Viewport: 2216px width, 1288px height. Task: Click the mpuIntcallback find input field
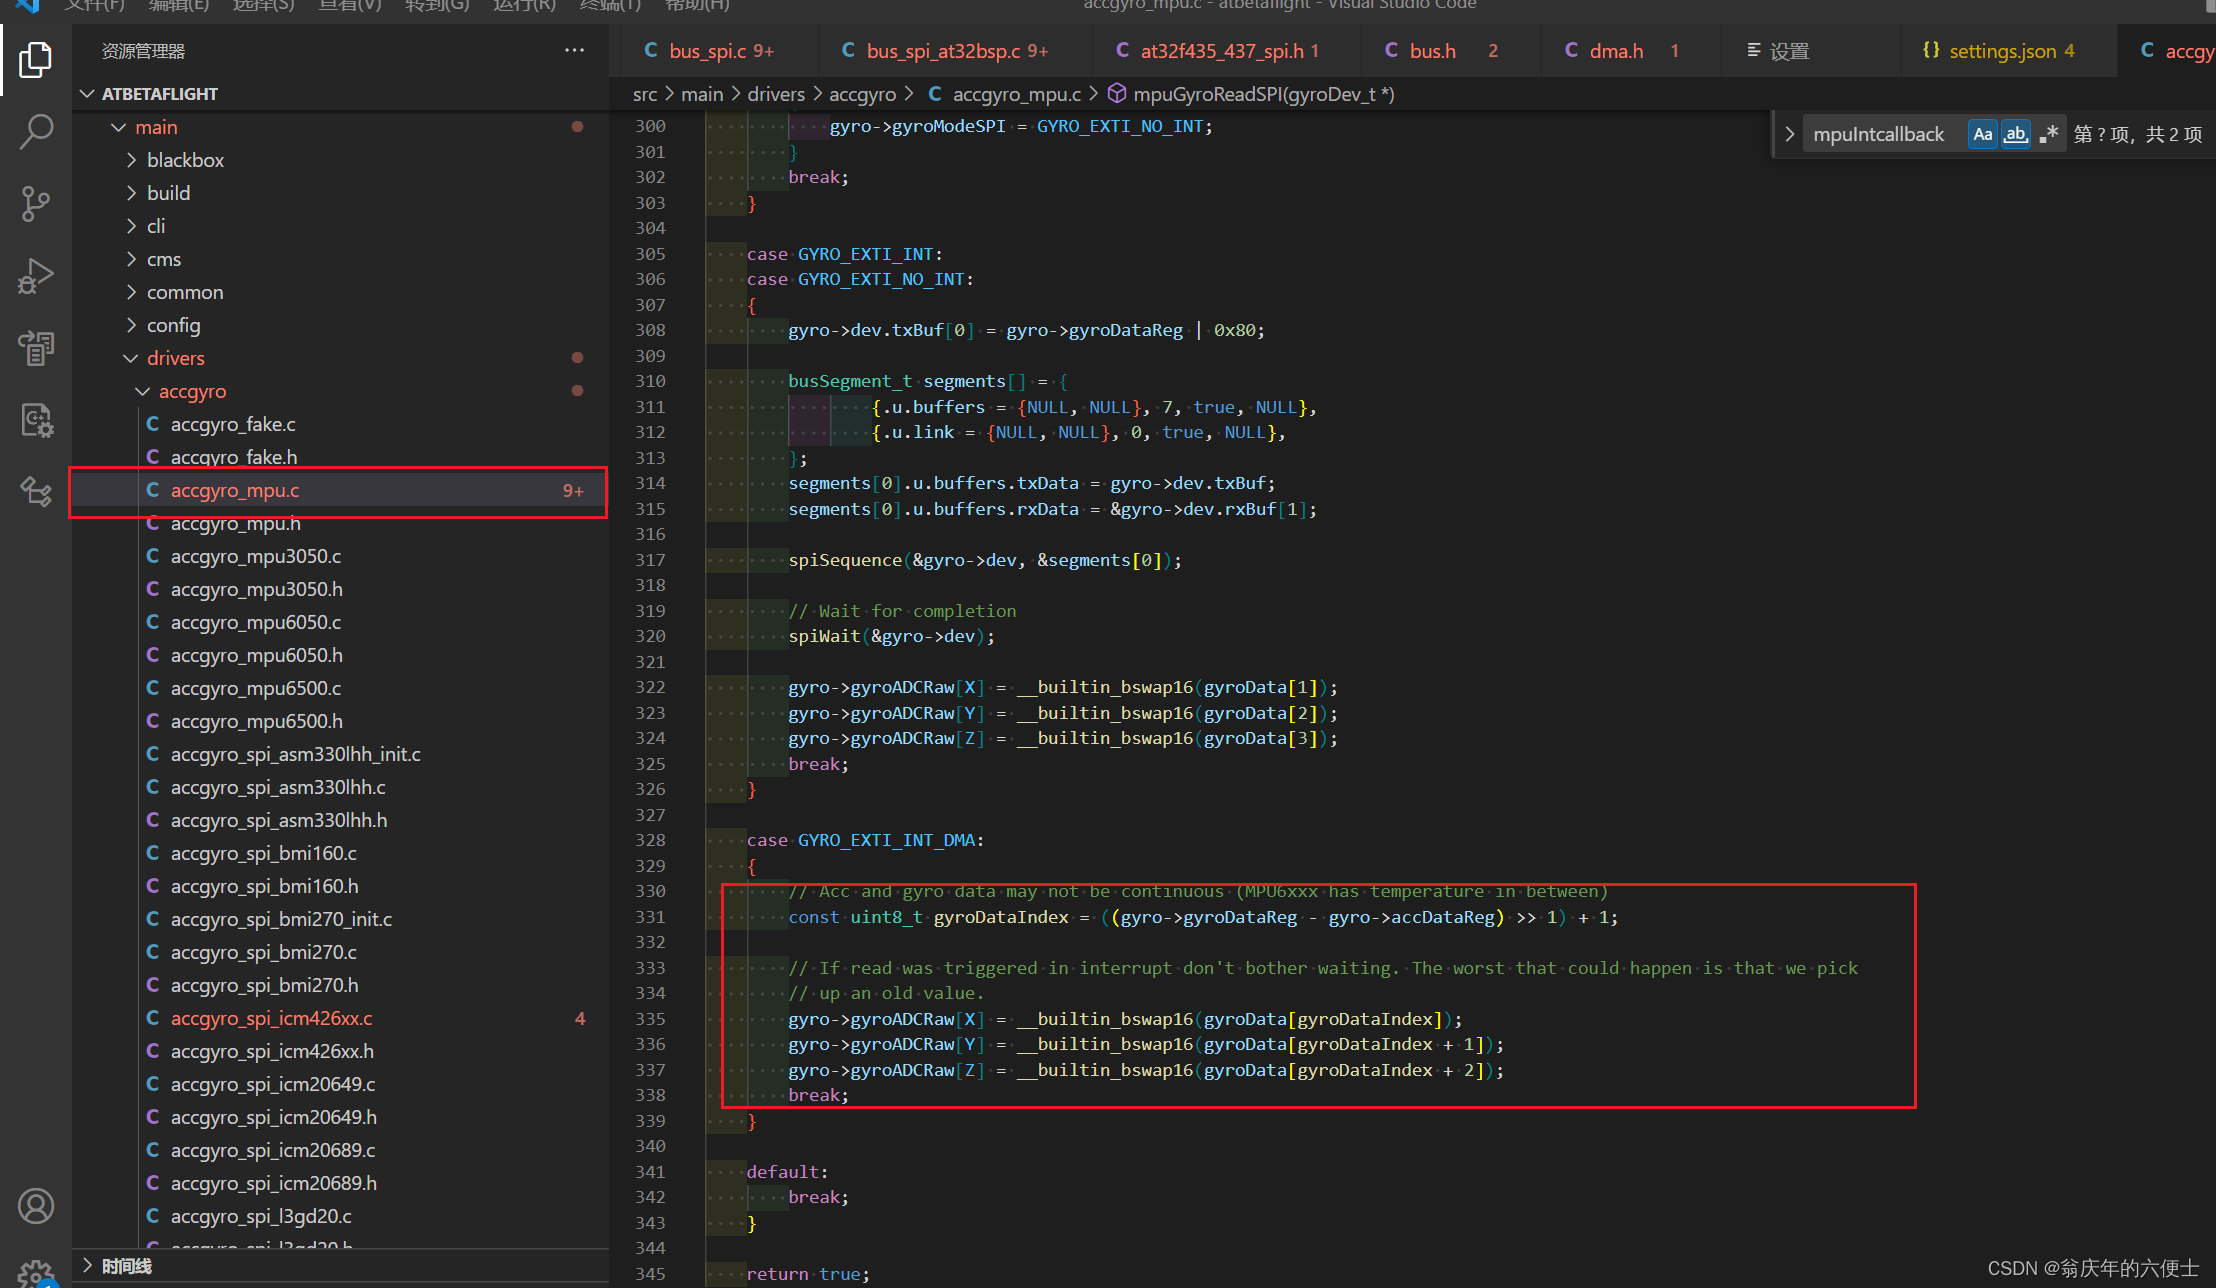tap(1880, 134)
